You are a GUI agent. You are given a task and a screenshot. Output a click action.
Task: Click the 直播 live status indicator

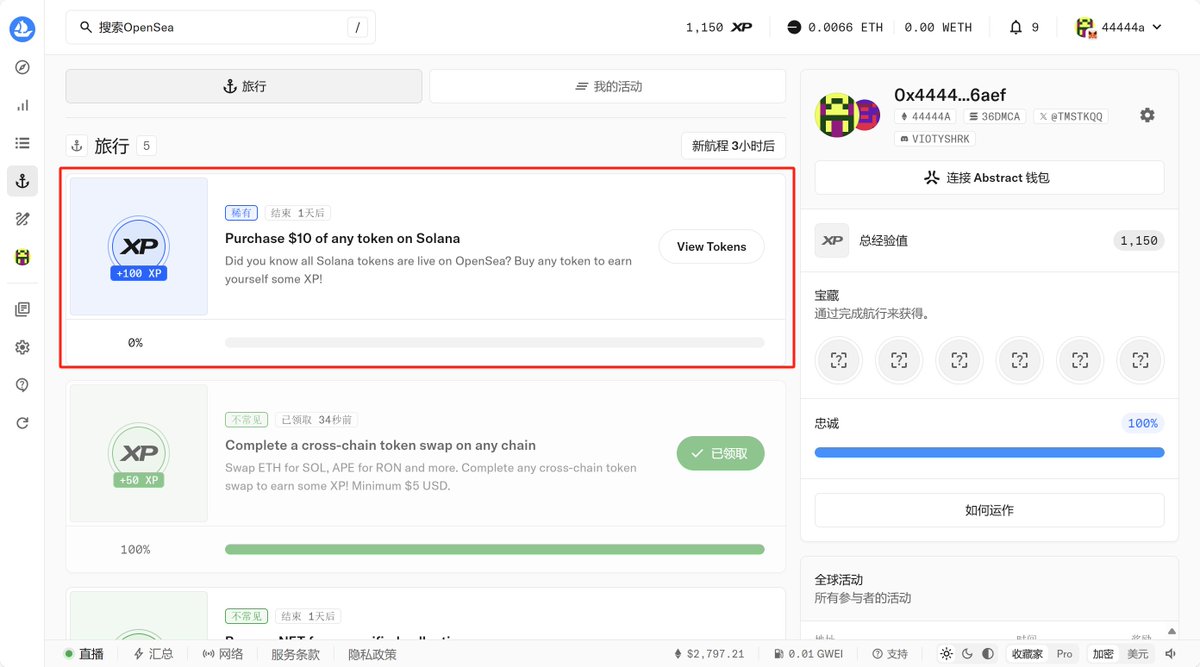(84, 654)
